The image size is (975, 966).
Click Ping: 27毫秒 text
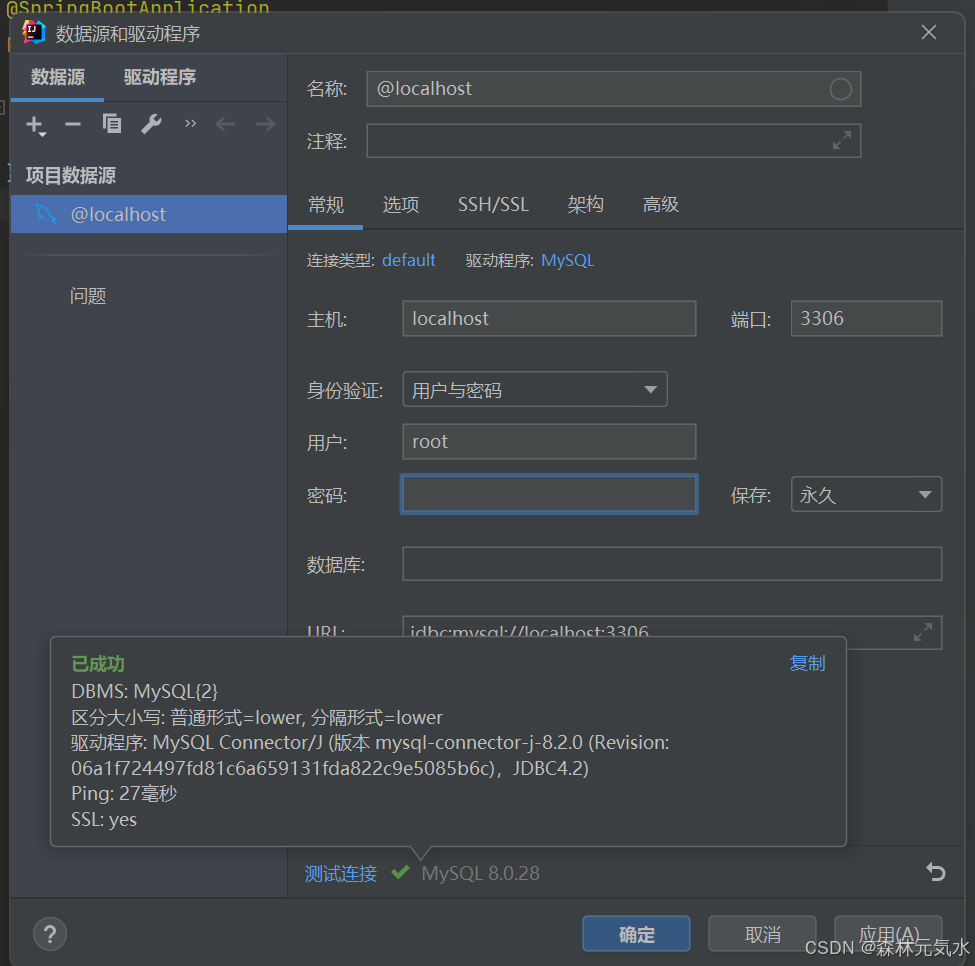[x=124, y=794]
